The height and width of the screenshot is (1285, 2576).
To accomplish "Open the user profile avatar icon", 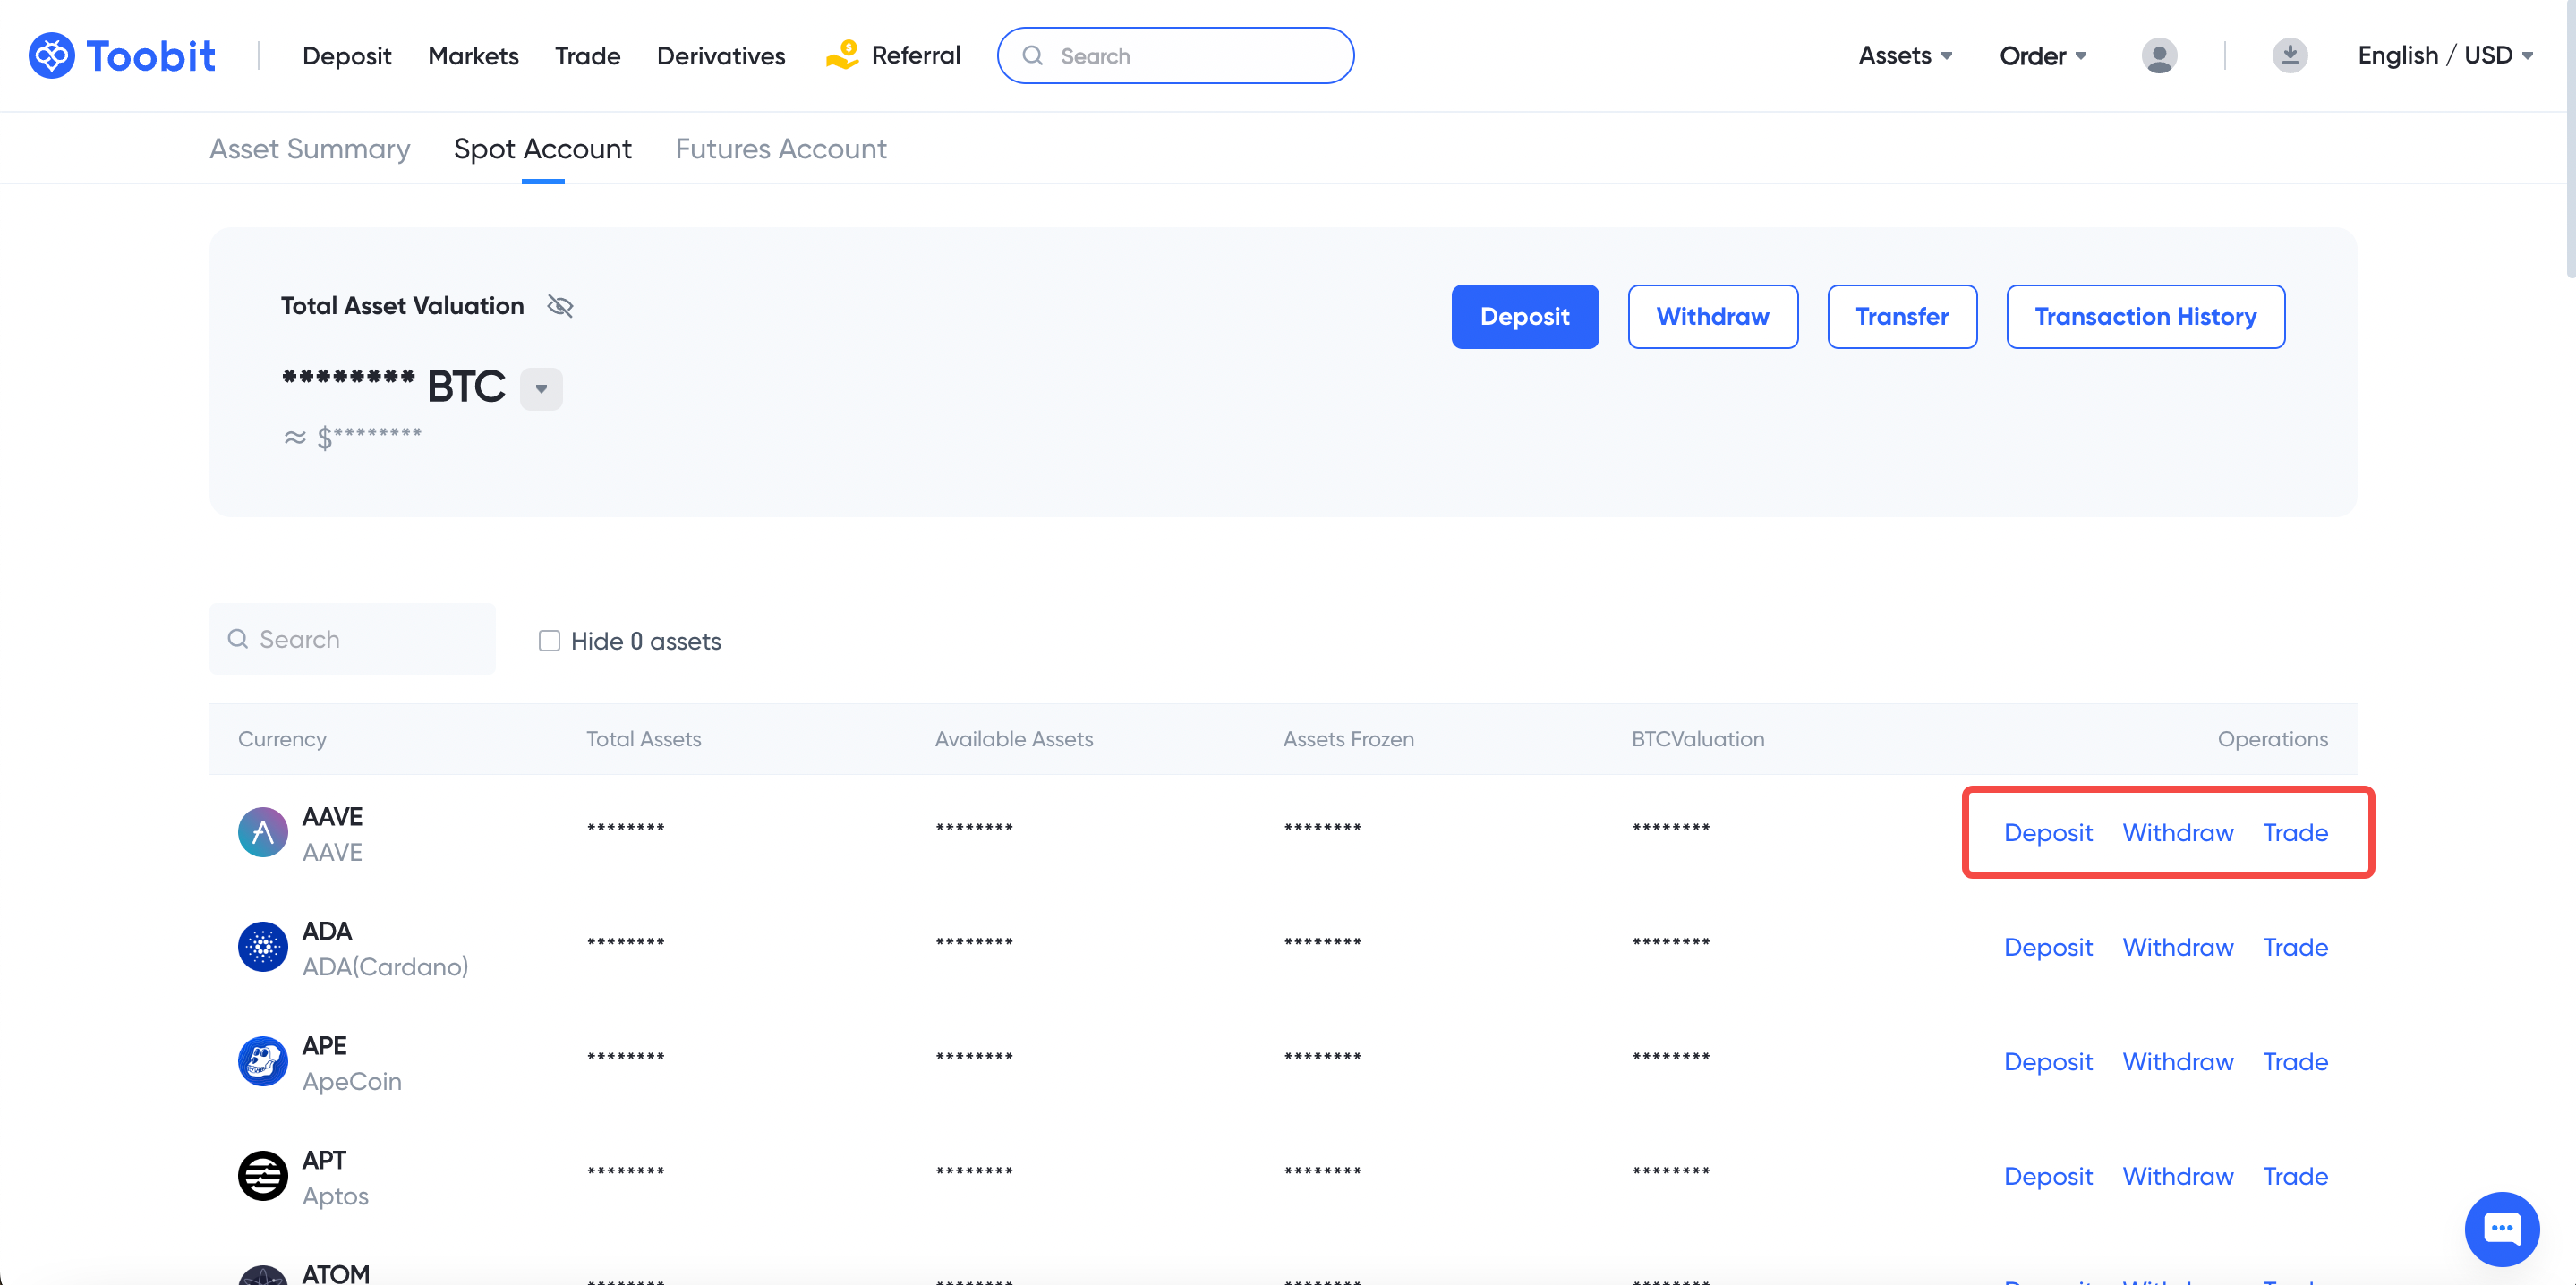I will click(x=2158, y=55).
